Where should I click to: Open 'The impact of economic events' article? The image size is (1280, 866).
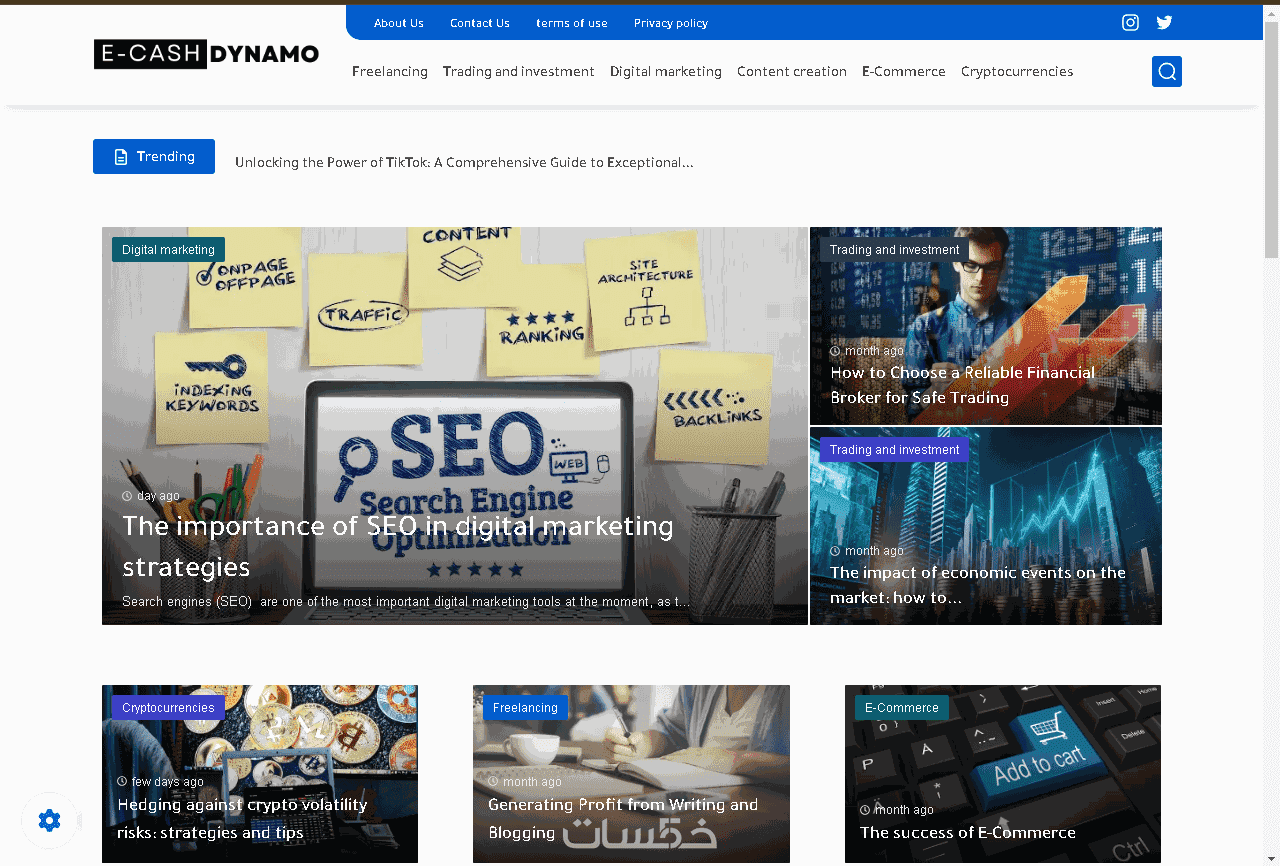[x=978, y=585]
